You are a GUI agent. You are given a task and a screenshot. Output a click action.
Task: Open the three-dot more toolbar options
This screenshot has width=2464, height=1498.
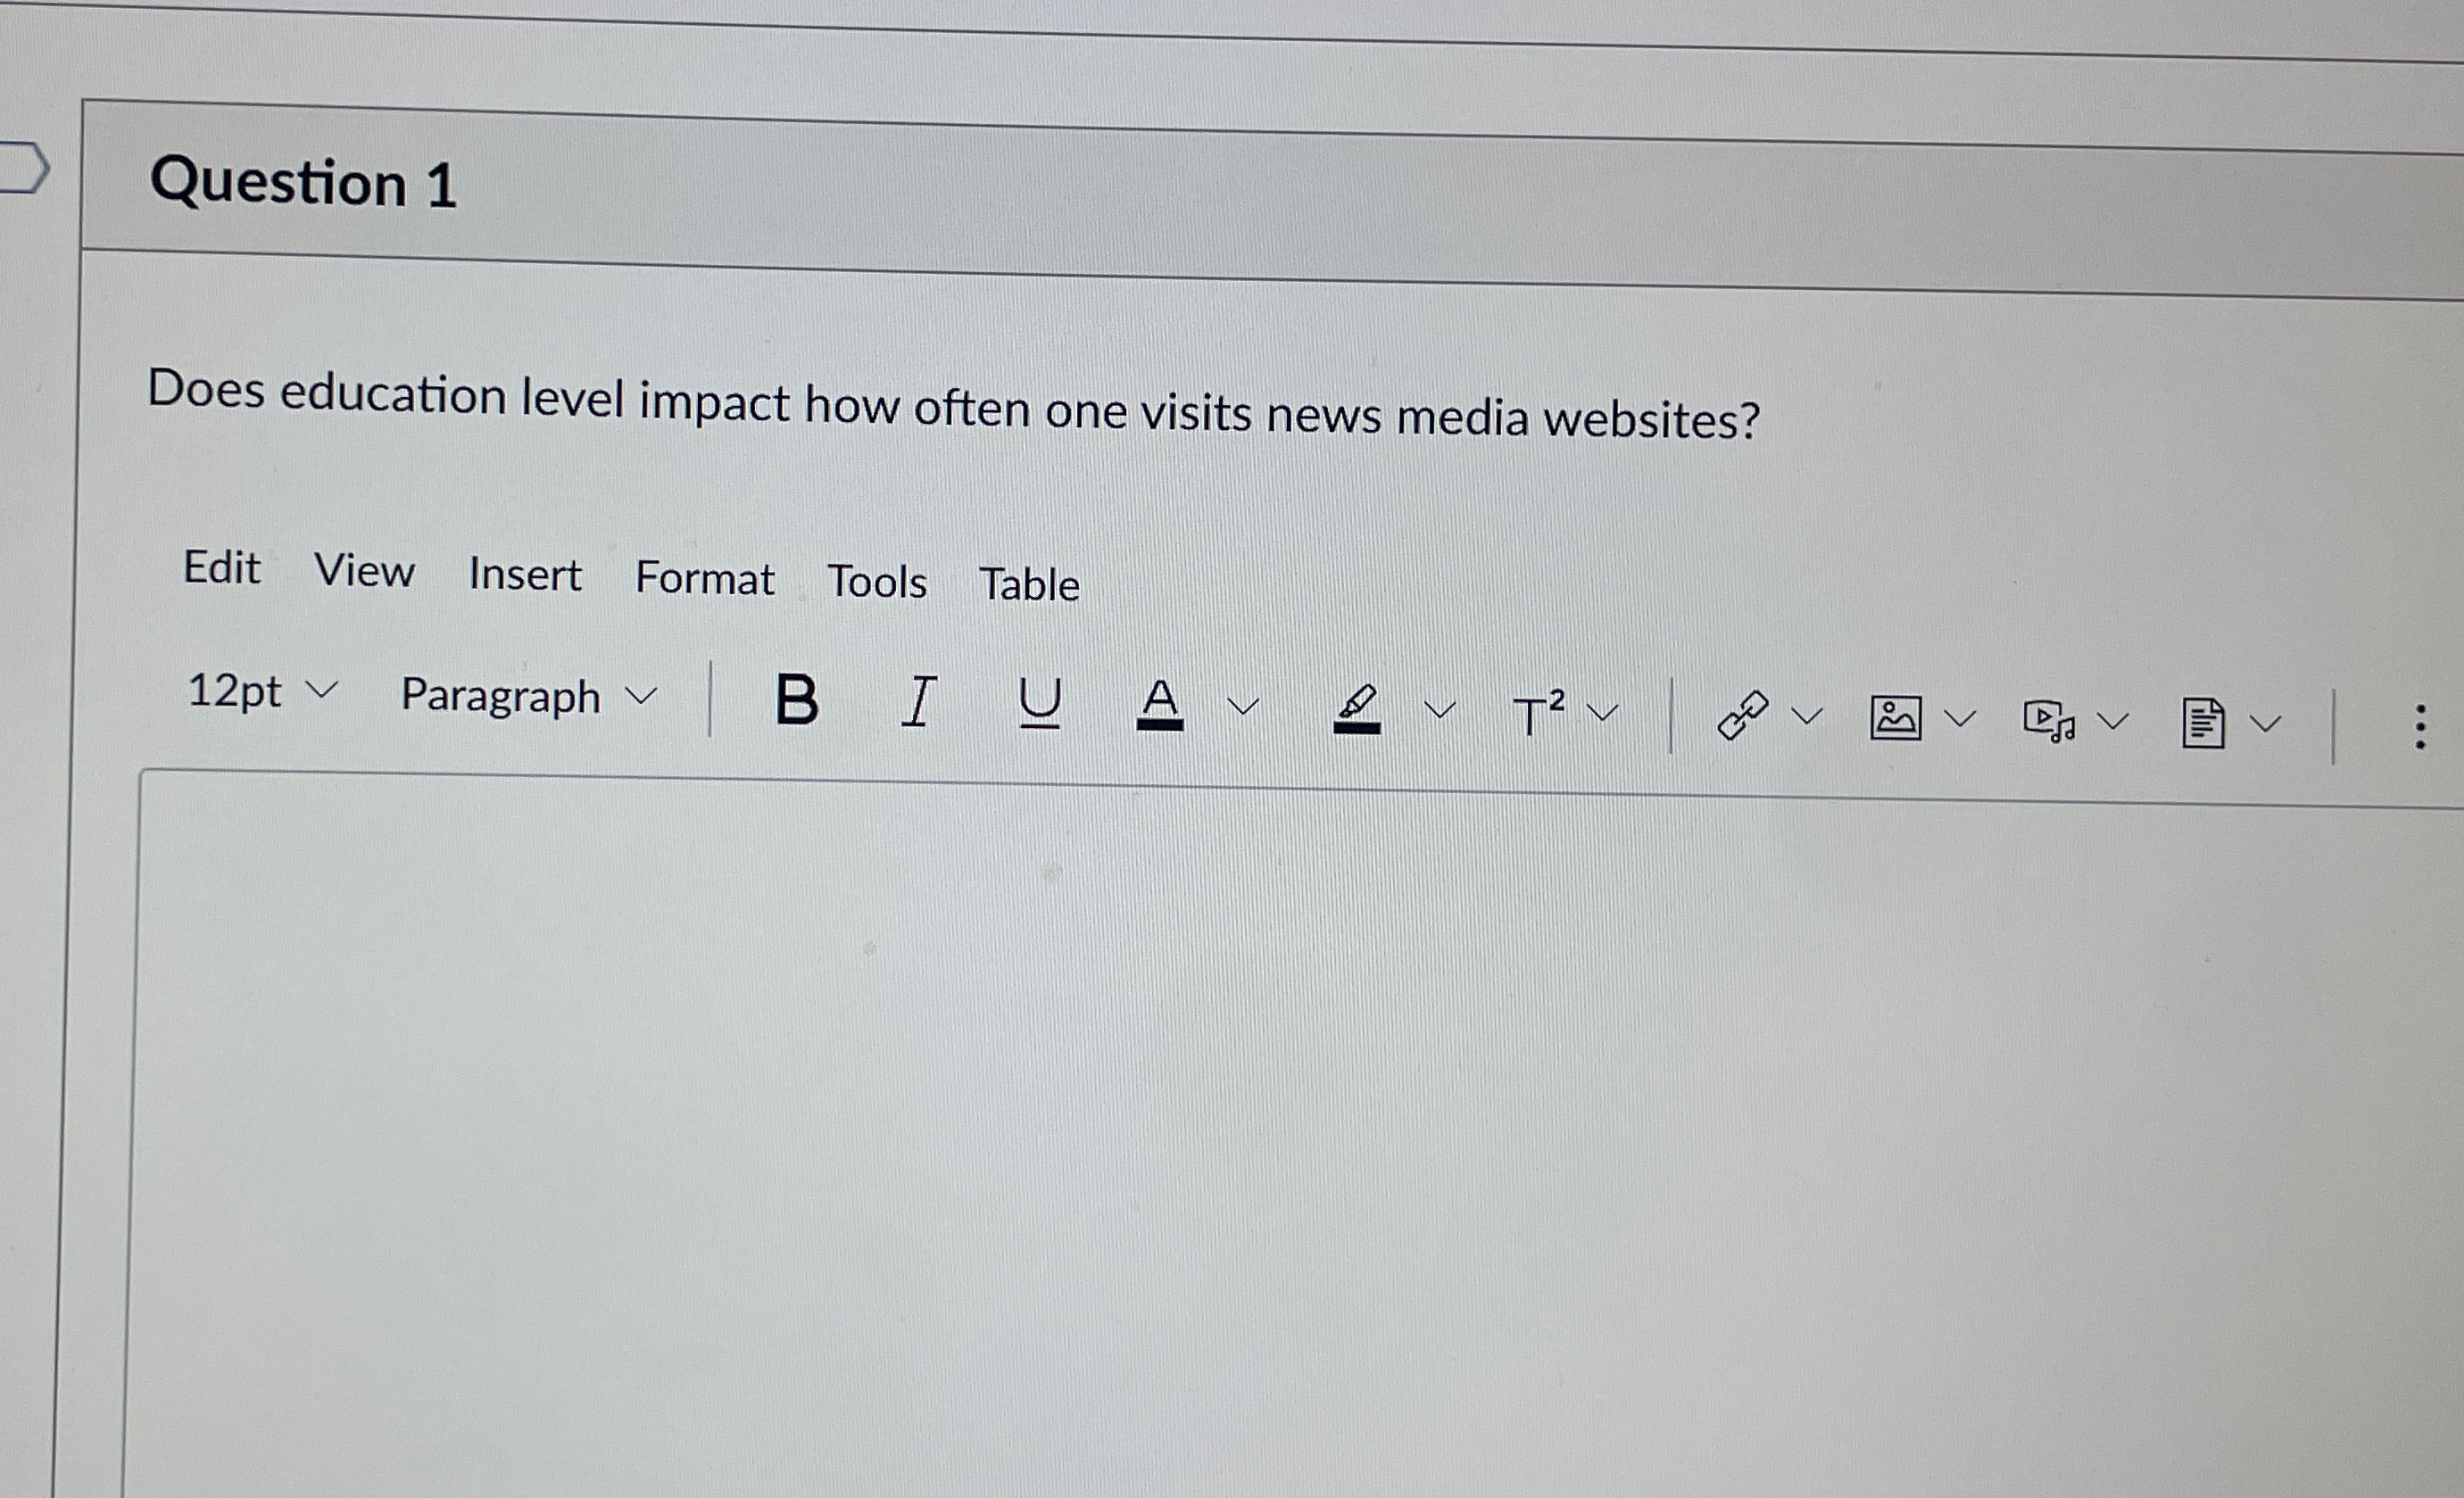point(2419,727)
